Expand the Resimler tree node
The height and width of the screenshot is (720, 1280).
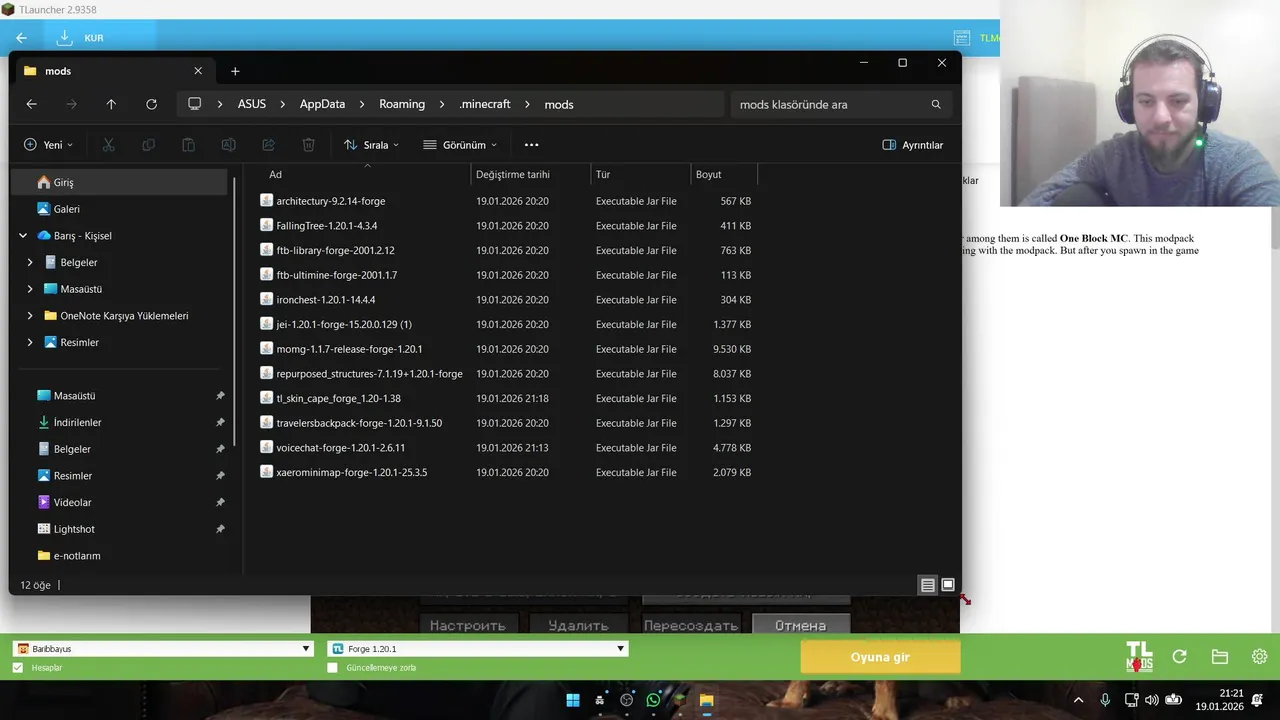coord(30,342)
